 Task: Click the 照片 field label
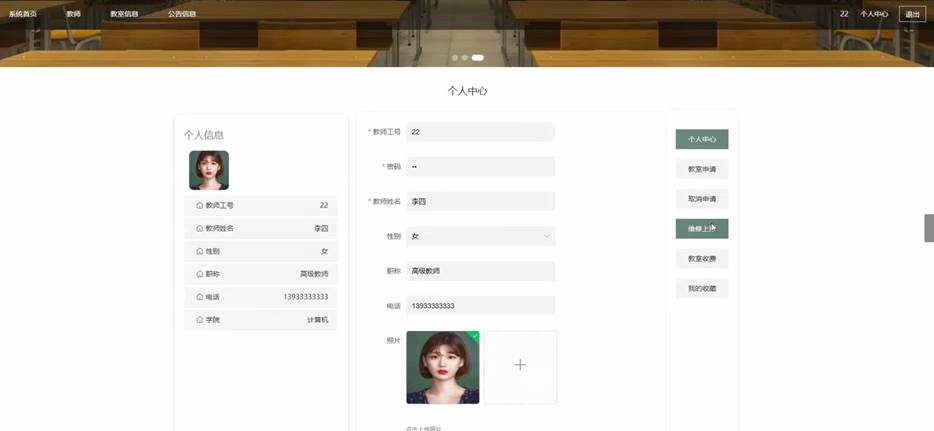(393, 341)
